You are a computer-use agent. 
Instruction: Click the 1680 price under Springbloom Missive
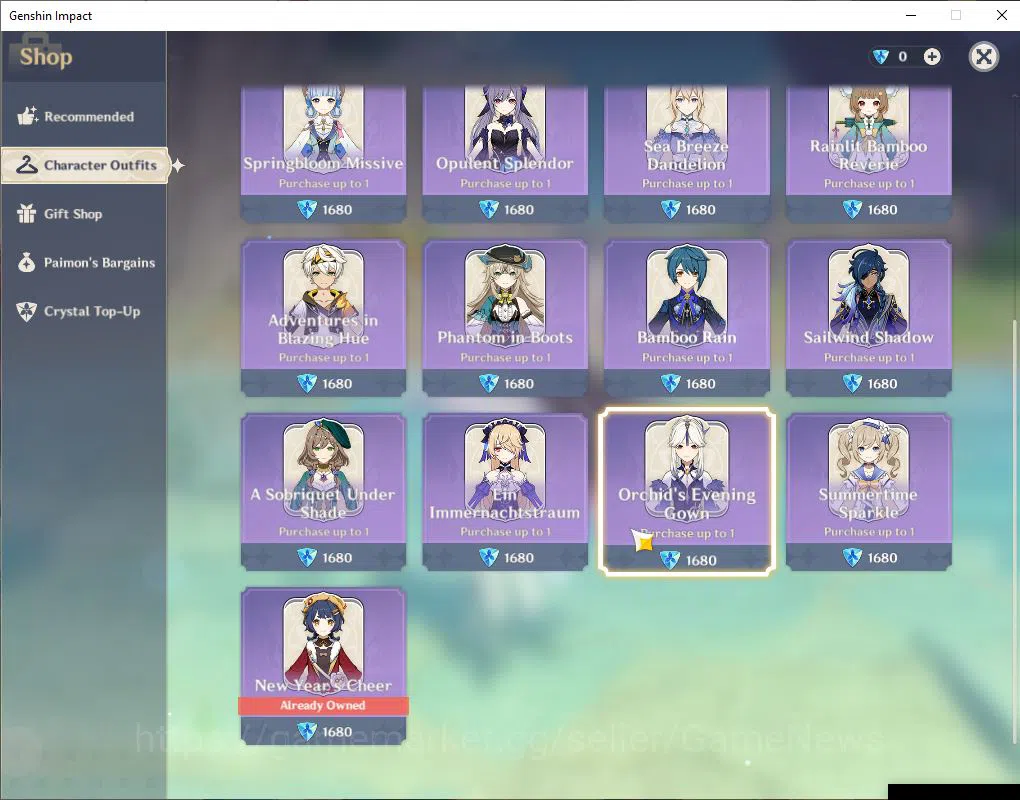tap(337, 209)
